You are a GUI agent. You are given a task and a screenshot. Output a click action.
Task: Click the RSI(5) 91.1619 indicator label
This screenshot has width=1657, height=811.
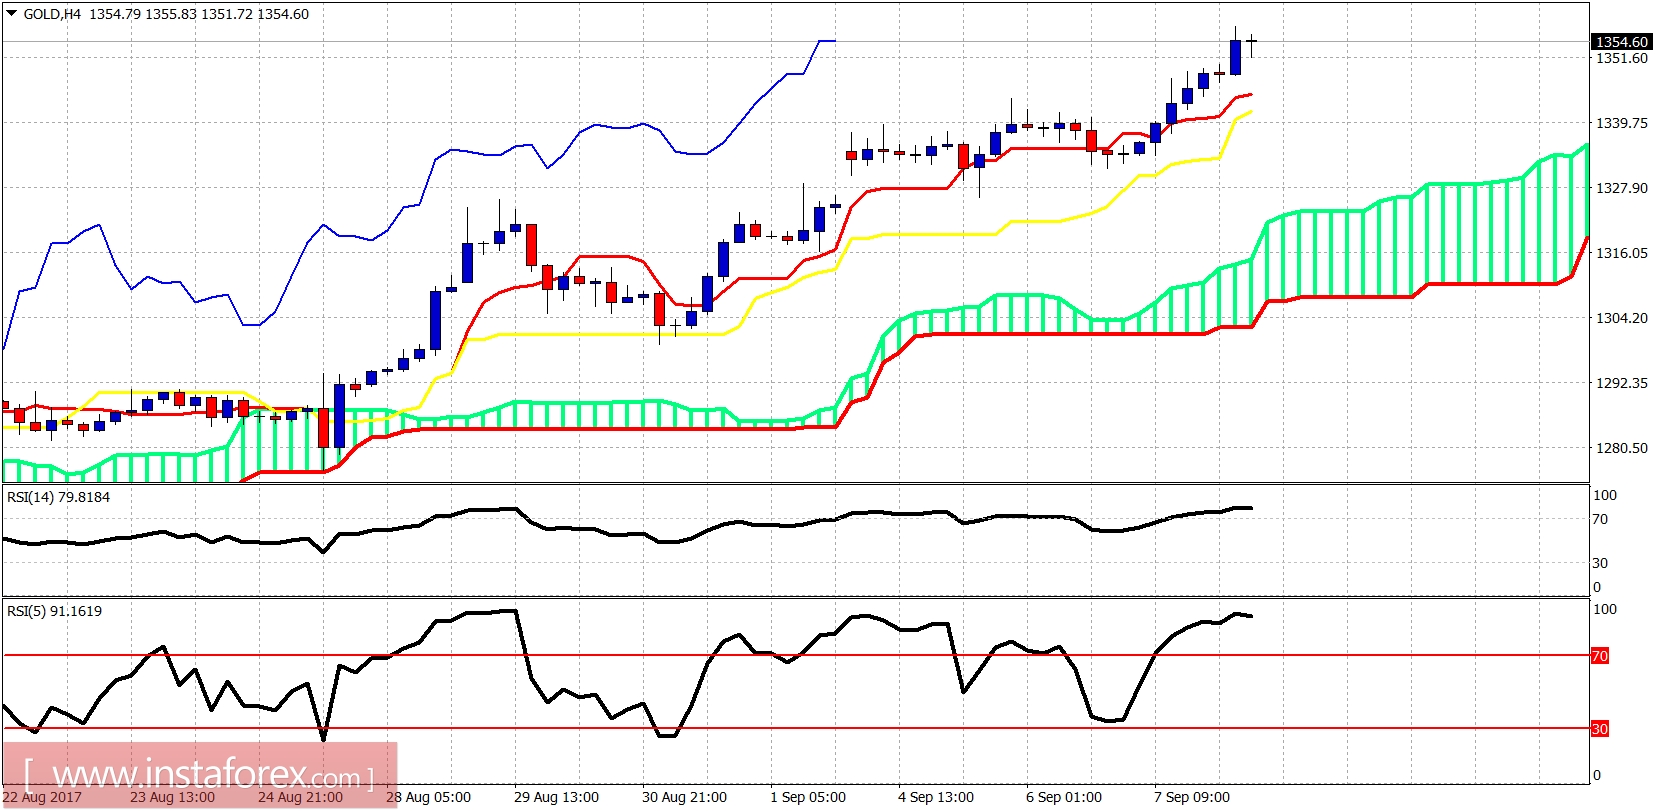point(54,611)
